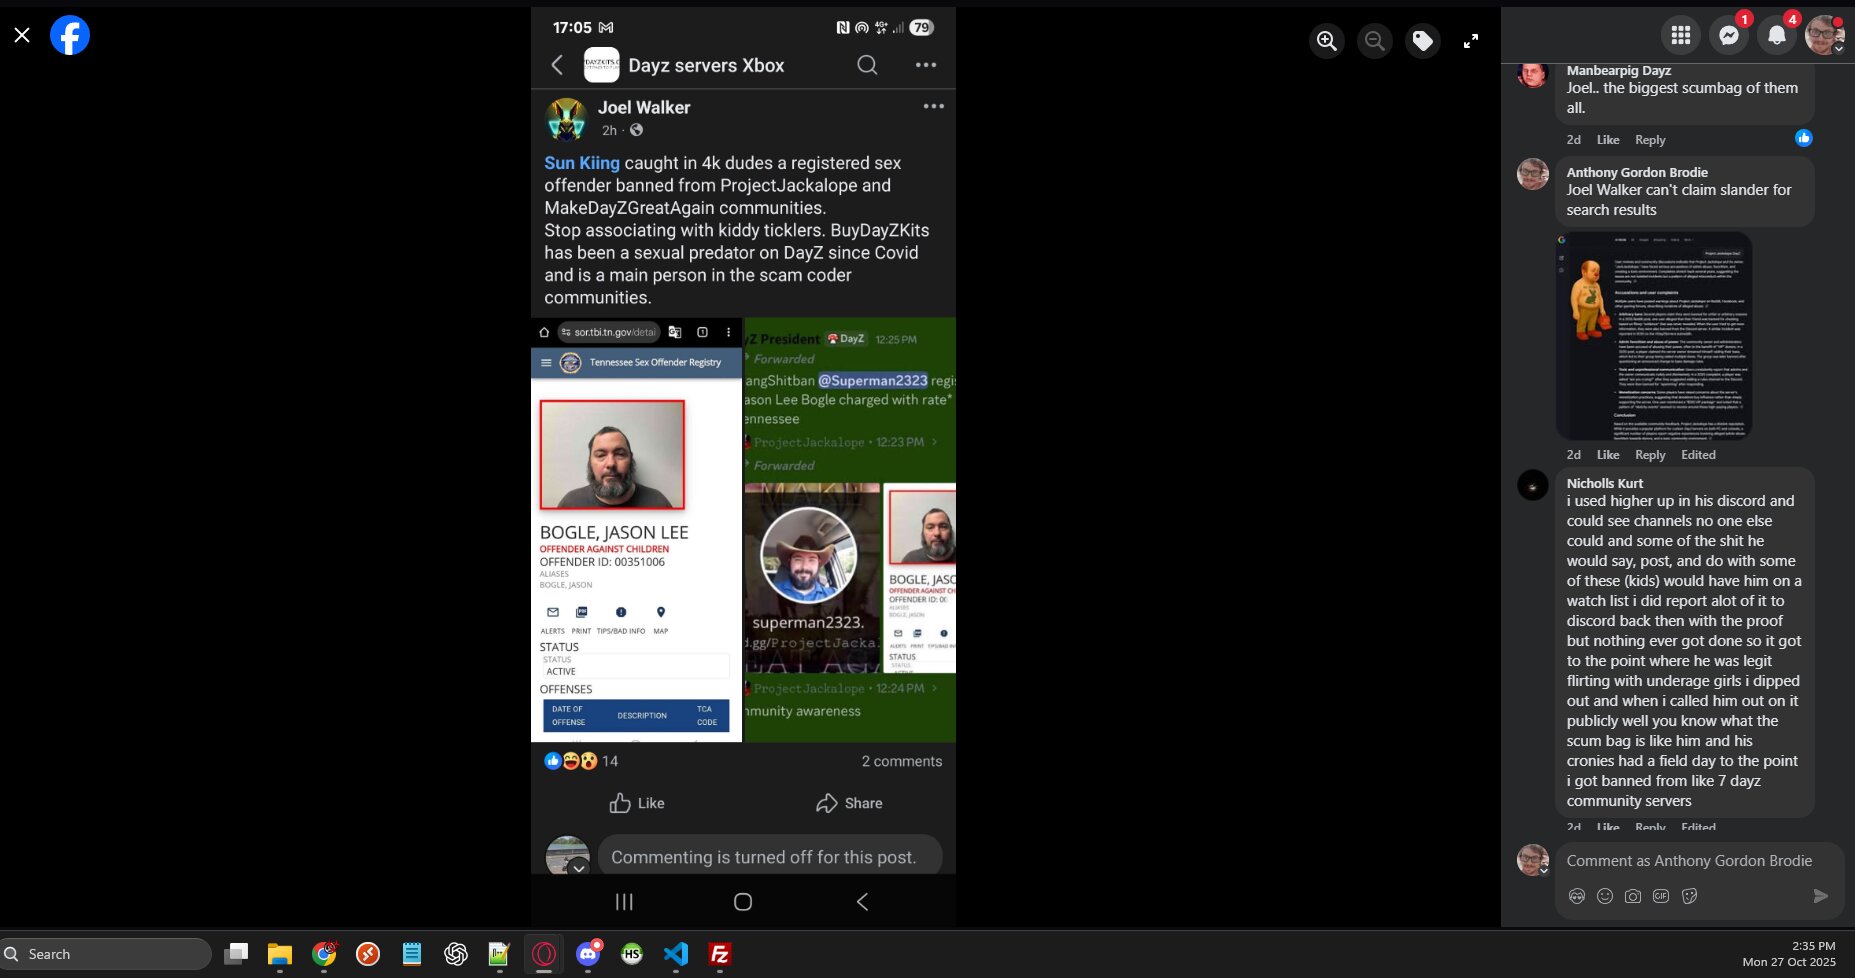Reply to Anthony Gordon Brodie's comment
The height and width of the screenshot is (978, 1855).
click(x=1650, y=455)
